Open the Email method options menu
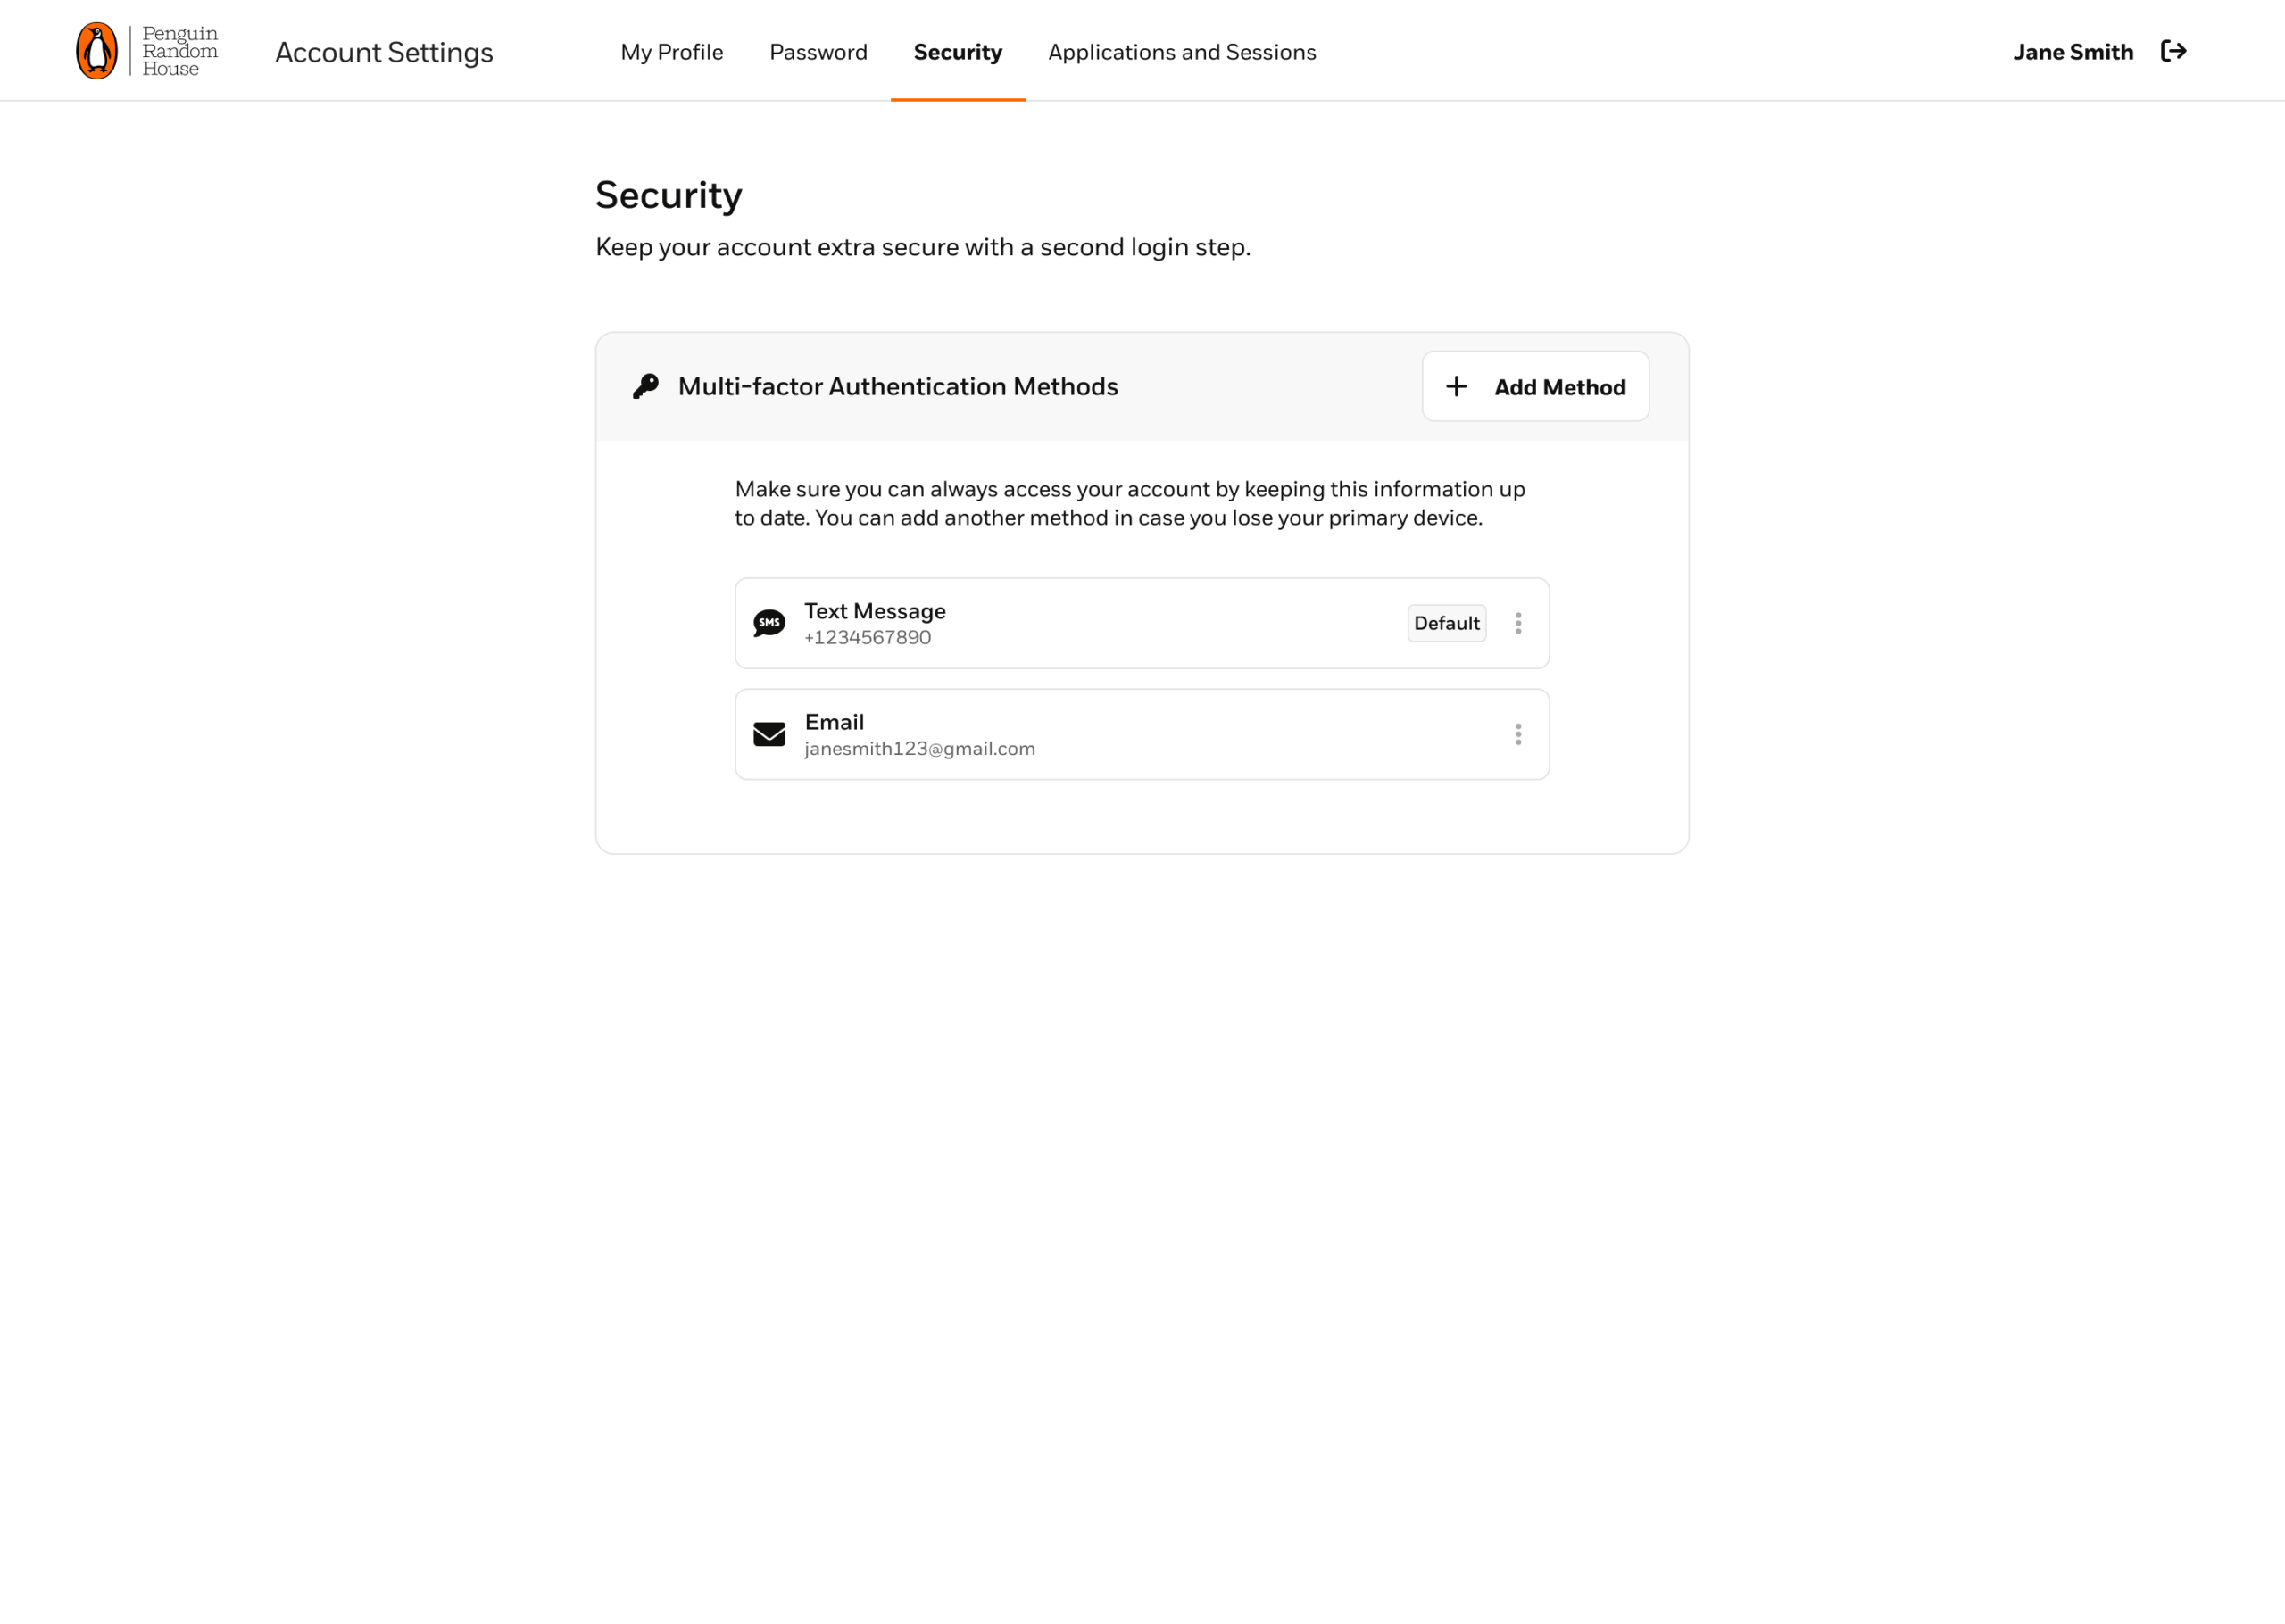 tap(1518, 734)
